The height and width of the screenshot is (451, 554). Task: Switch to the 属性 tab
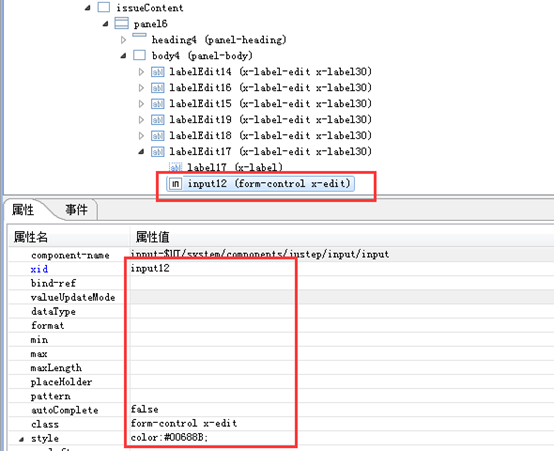coord(23,210)
